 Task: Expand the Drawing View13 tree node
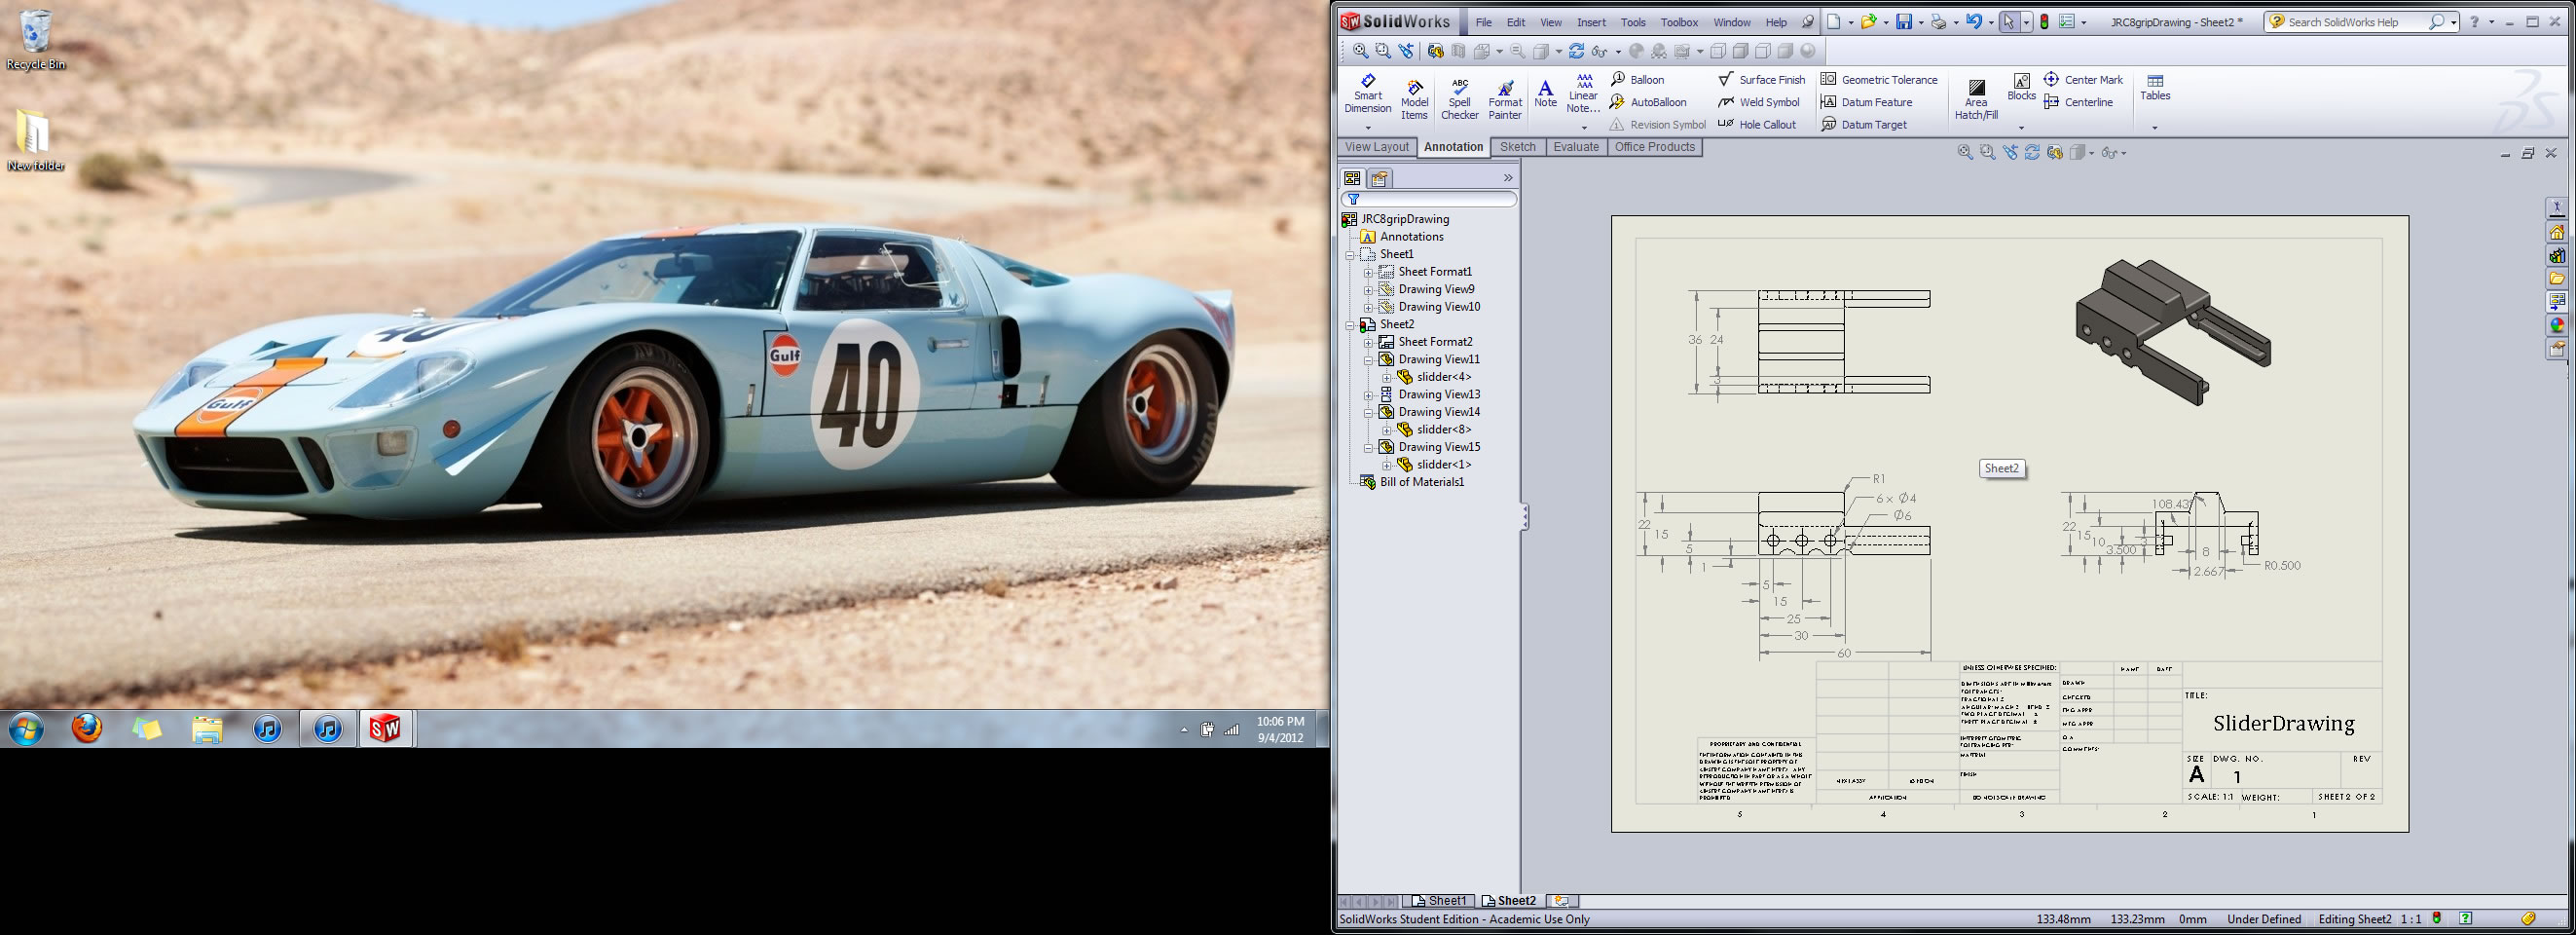[x=1368, y=395]
